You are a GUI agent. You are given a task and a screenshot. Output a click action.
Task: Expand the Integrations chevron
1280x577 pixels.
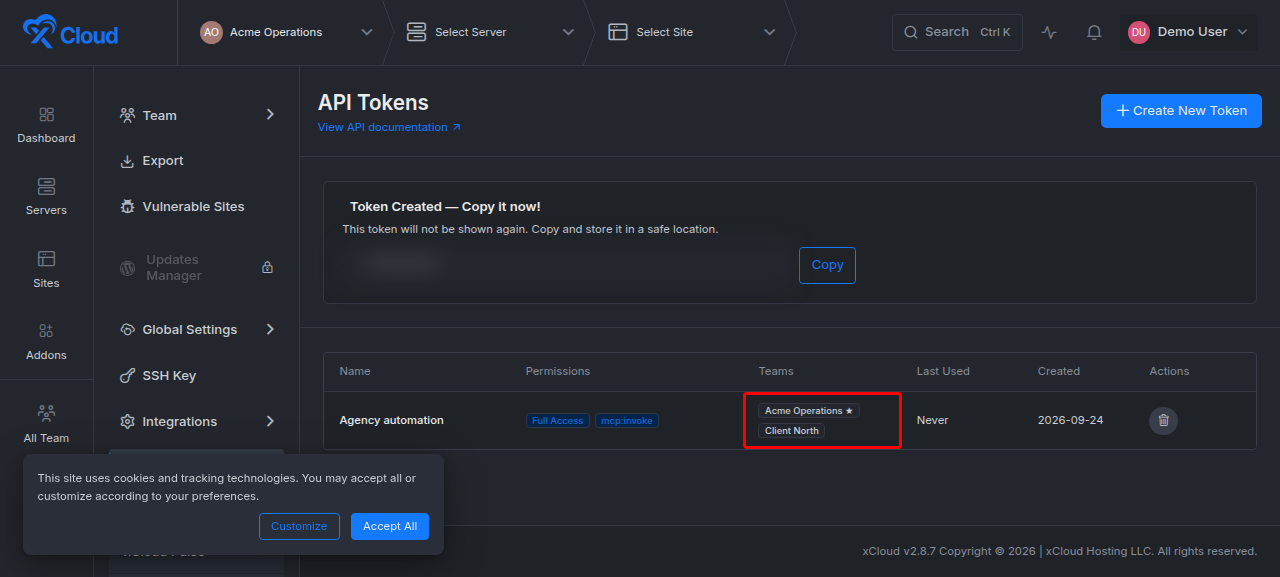(x=270, y=421)
